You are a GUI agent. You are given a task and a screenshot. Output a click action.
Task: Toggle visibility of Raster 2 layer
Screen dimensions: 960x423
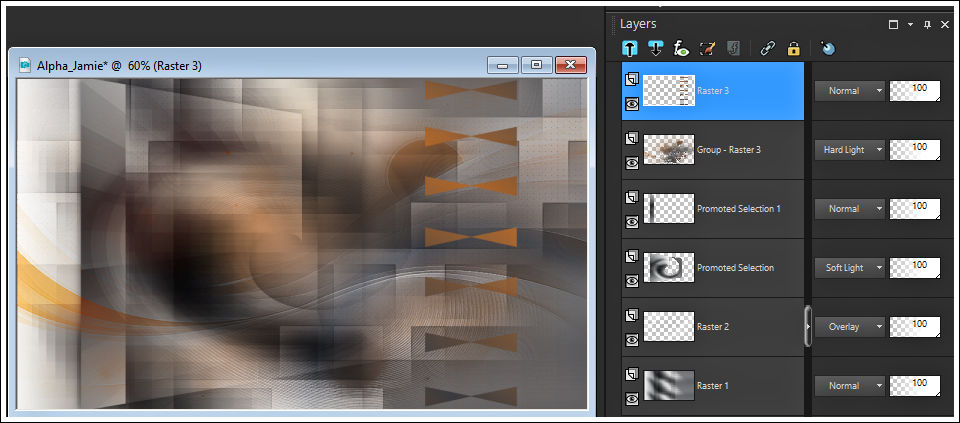coord(632,340)
